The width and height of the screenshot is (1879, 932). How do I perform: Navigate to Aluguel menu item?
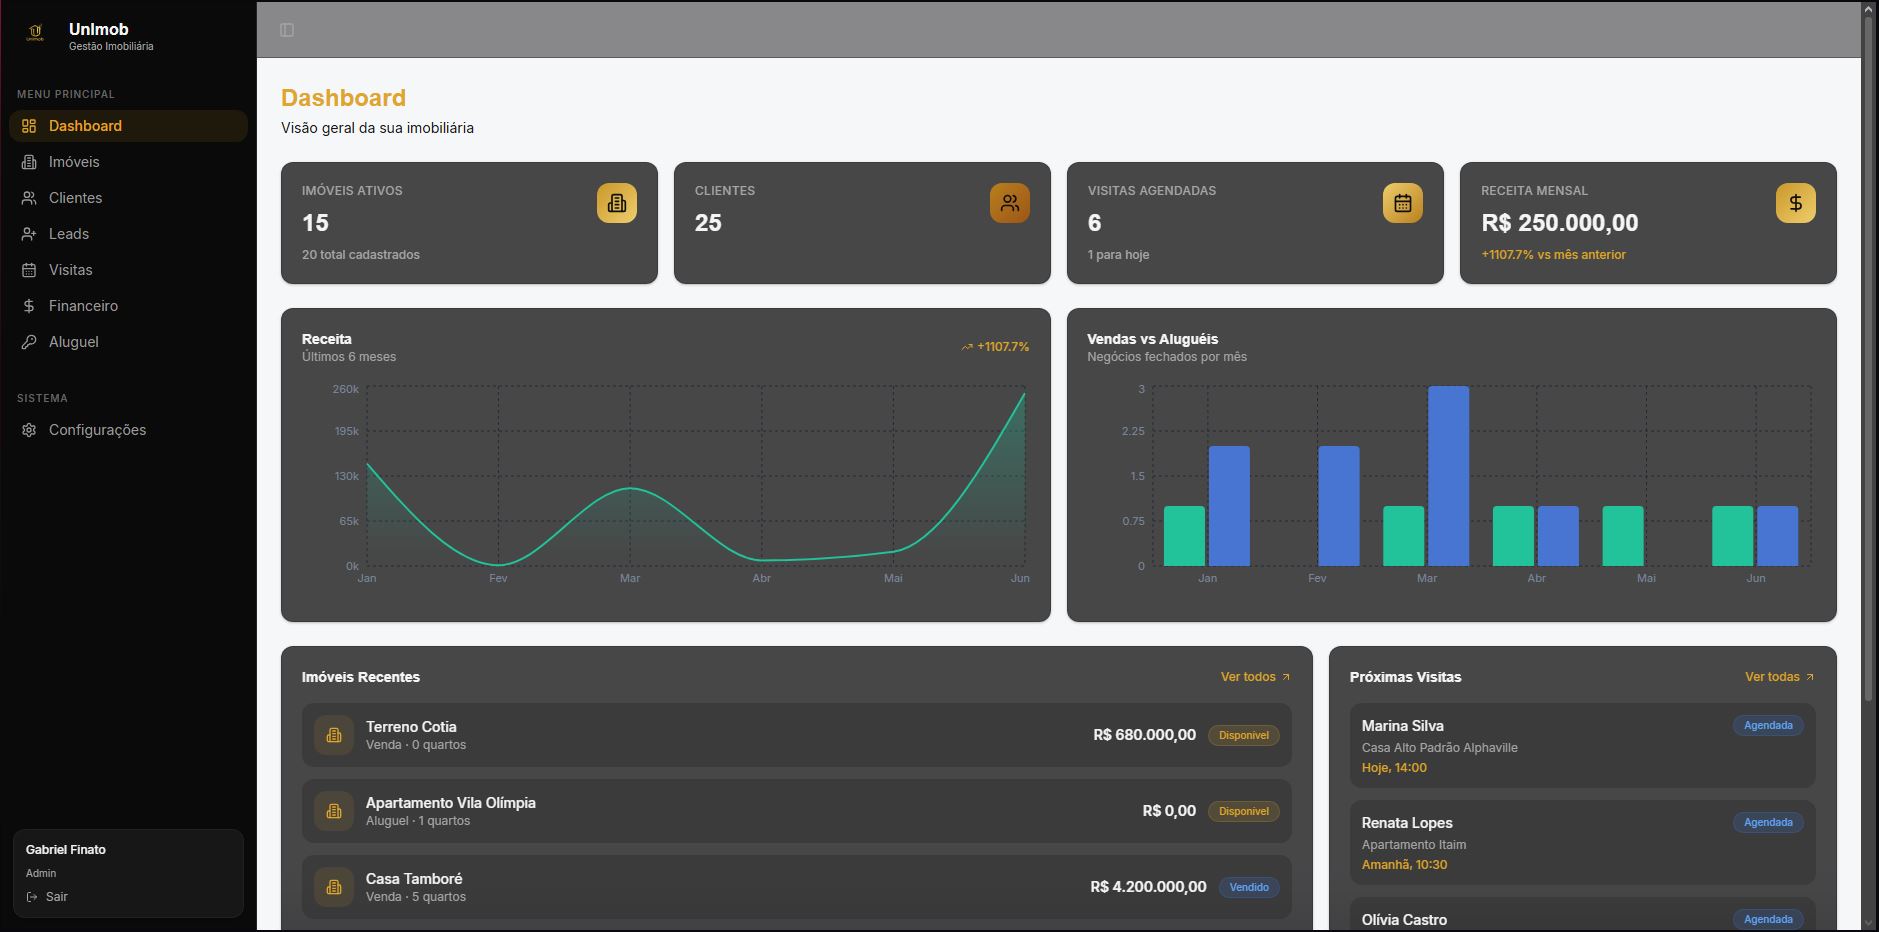[x=128, y=342]
